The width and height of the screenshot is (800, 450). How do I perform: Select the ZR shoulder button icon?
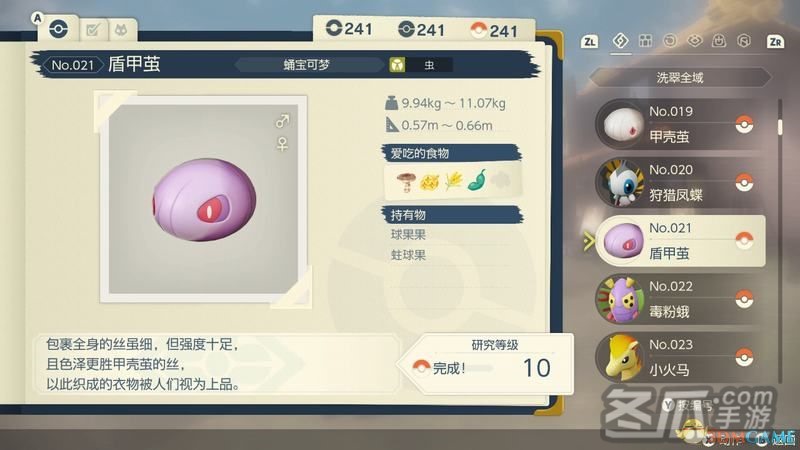click(x=775, y=42)
